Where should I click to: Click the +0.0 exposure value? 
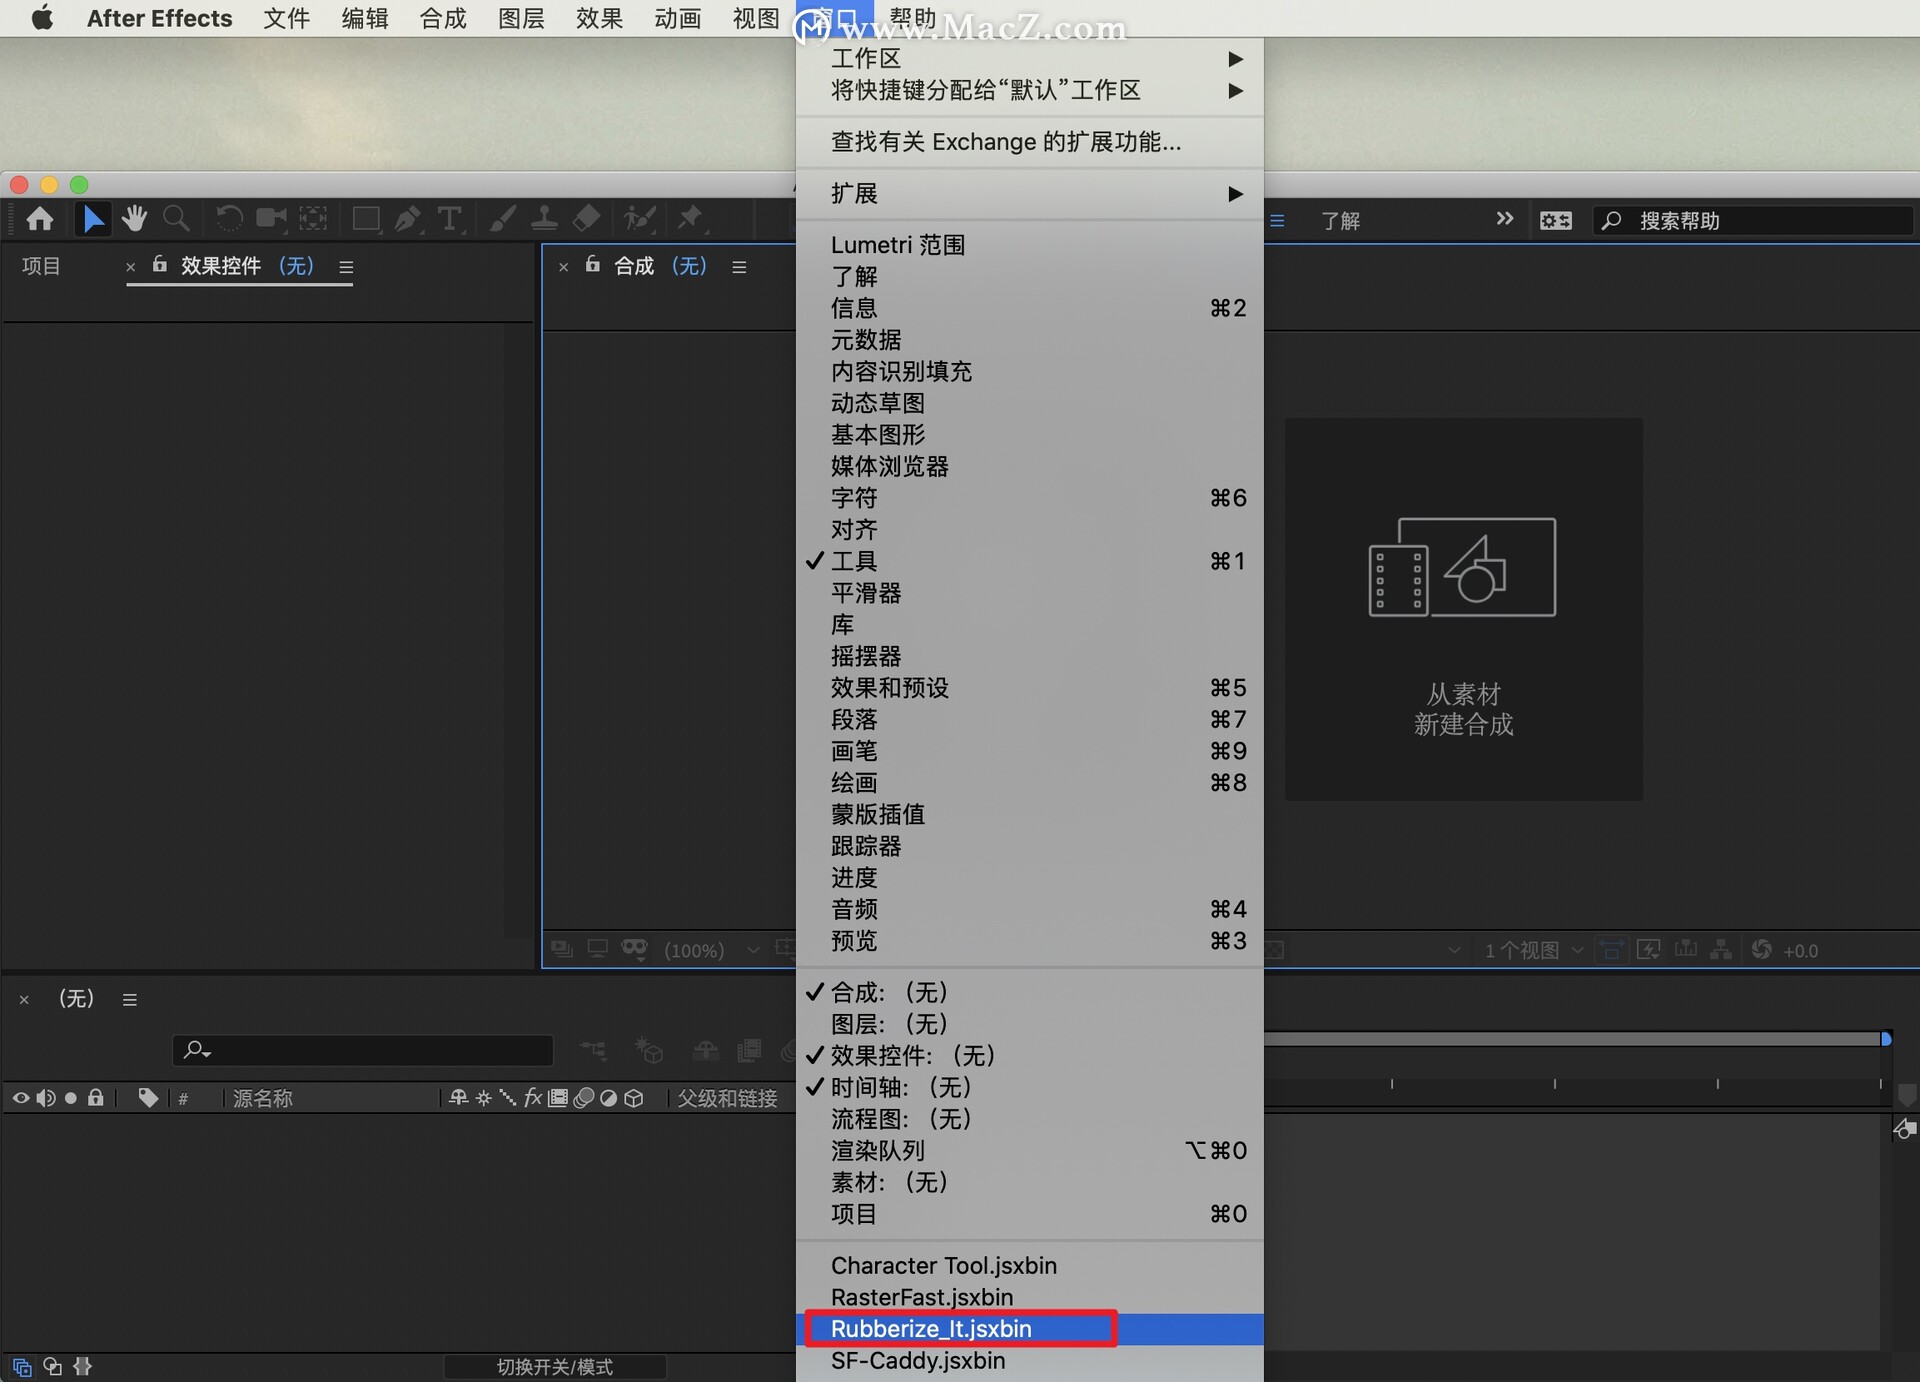point(1801,950)
